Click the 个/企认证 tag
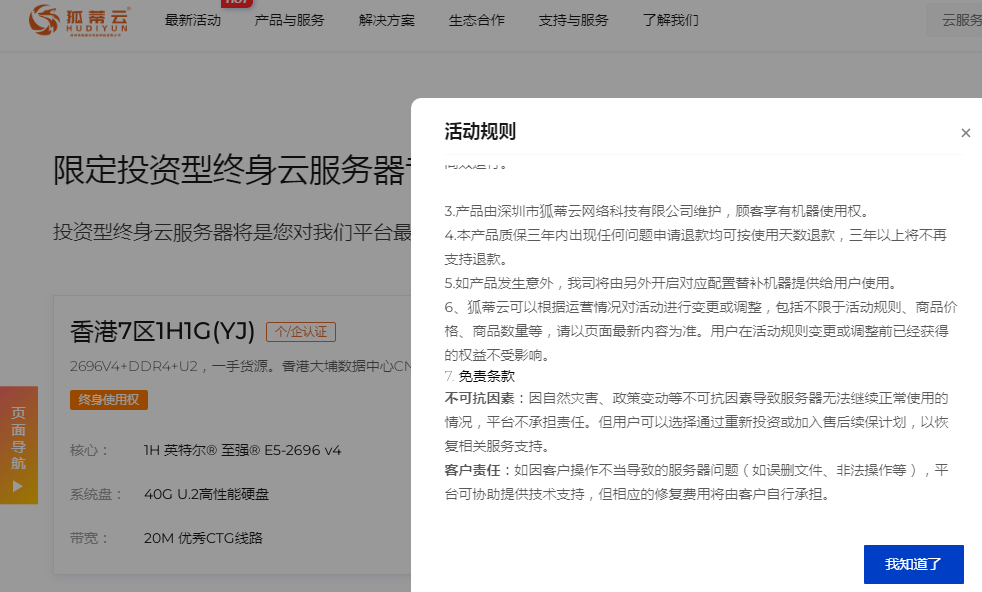Screen dimensions: 982x592 coord(300,332)
